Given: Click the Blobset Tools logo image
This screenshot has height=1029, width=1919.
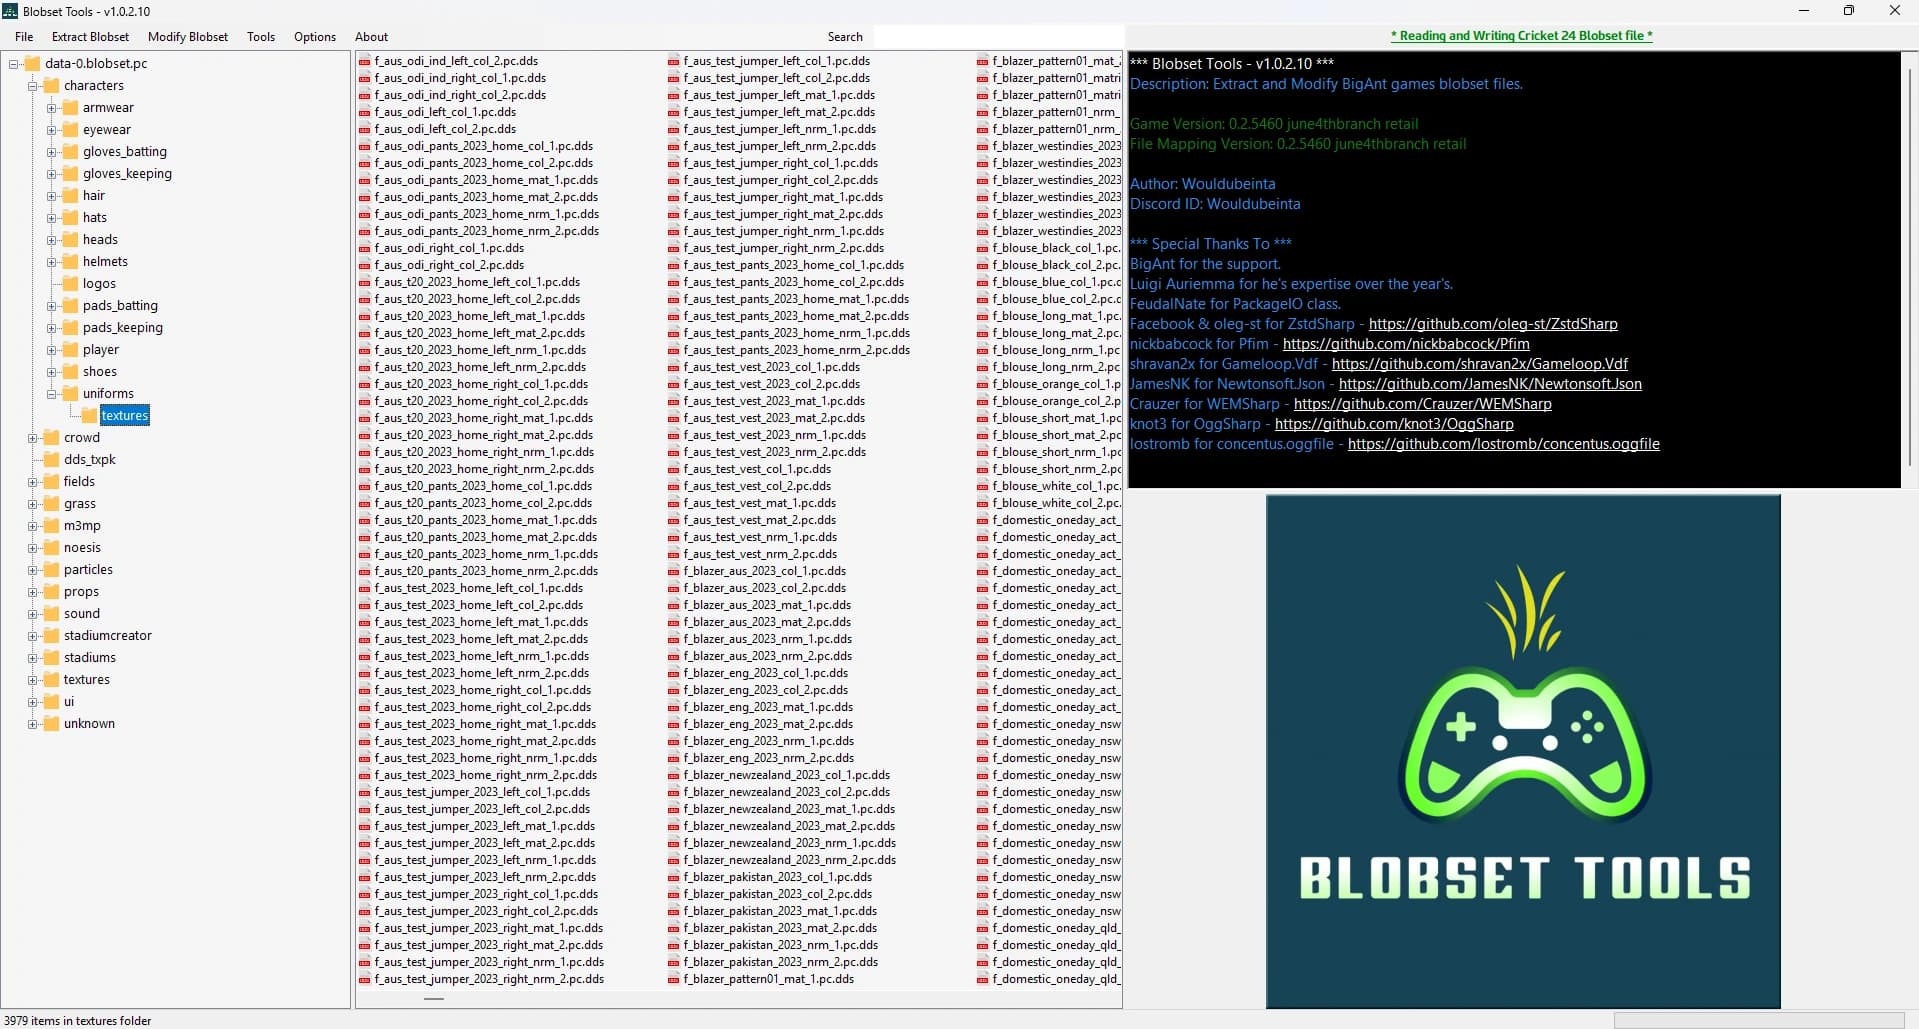Looking at the screenshot, I should click(1523, 751).
